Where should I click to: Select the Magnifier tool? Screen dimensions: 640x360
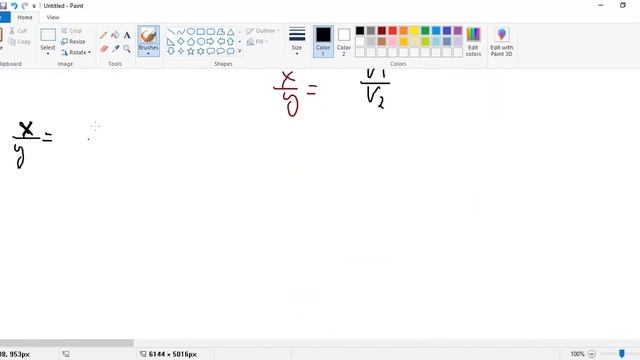point(127,49)
